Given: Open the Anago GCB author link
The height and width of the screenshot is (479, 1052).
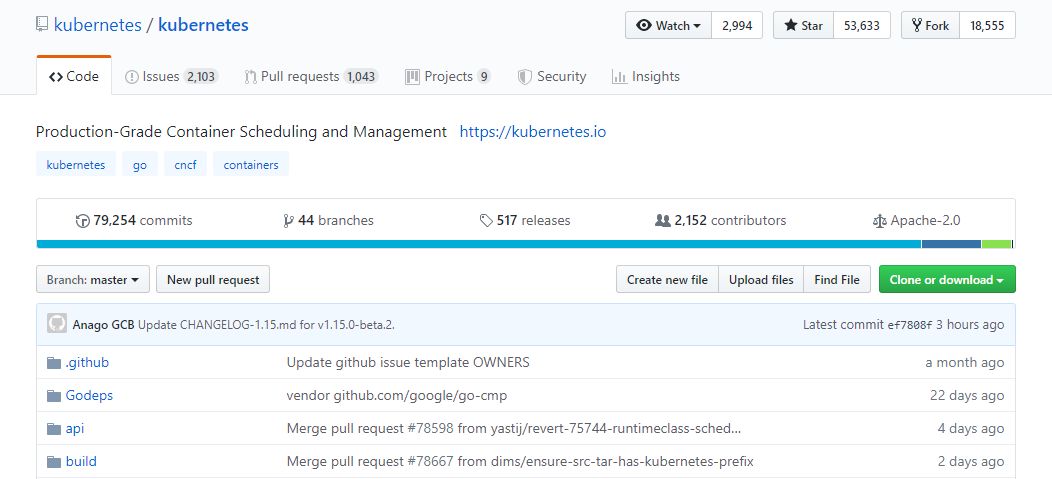Looking at the screenshot, I should point(104,325).
